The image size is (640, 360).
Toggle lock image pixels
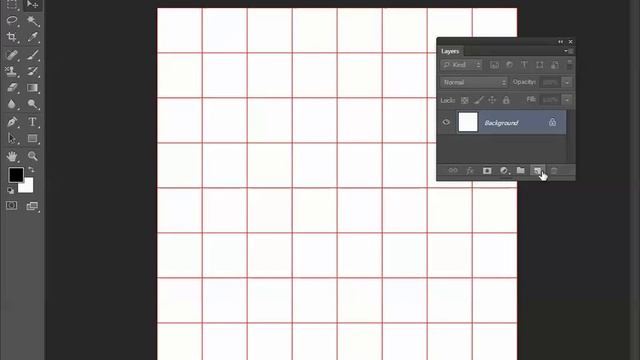click(478, 100)
